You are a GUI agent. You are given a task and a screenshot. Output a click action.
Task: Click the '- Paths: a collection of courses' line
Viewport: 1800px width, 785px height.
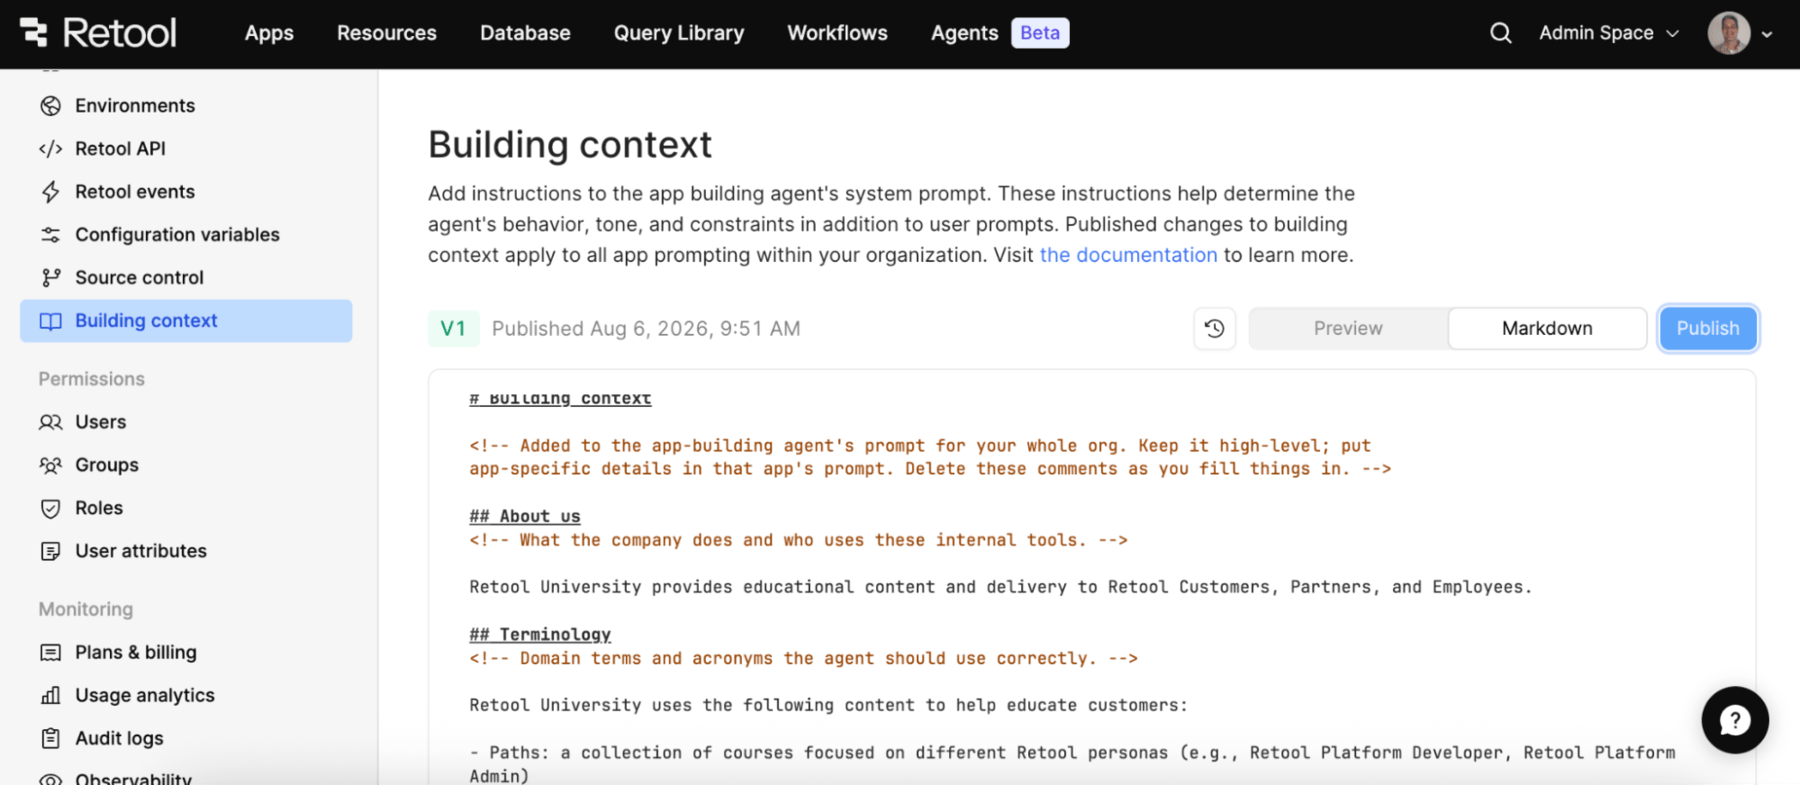(1072, 764)
